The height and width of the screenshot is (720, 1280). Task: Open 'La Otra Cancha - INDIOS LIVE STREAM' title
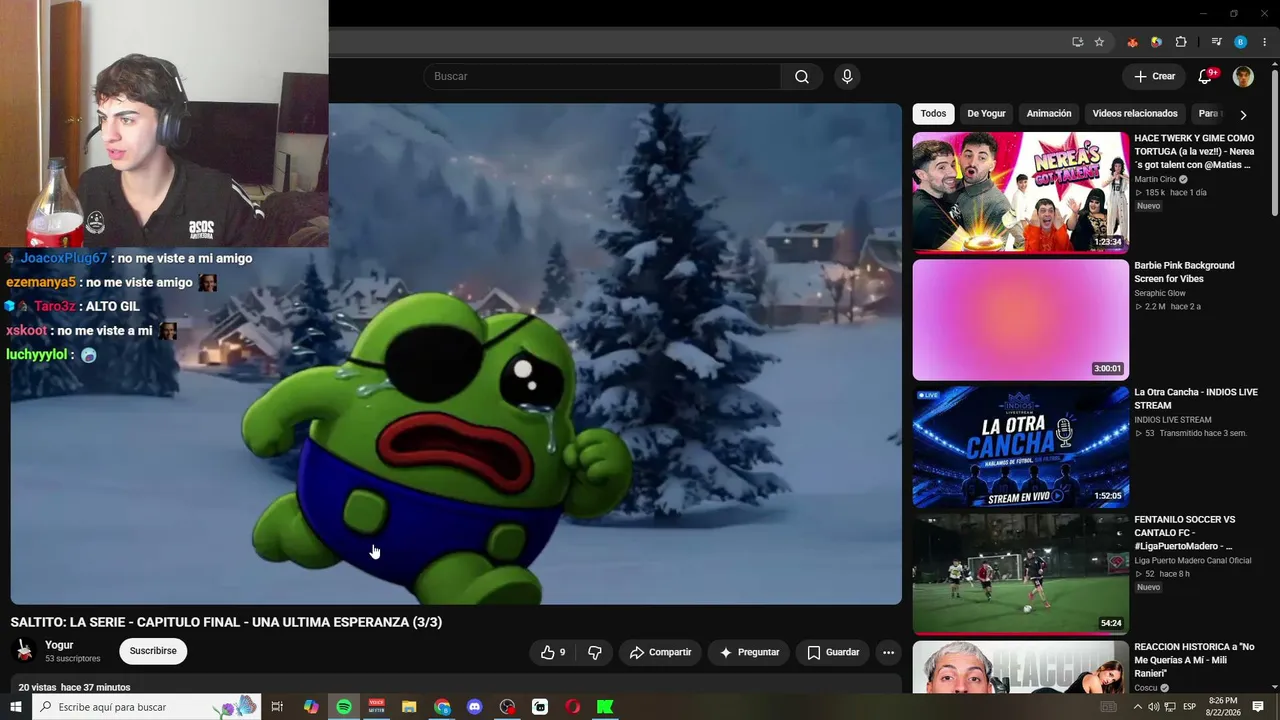click(1196, 399)
